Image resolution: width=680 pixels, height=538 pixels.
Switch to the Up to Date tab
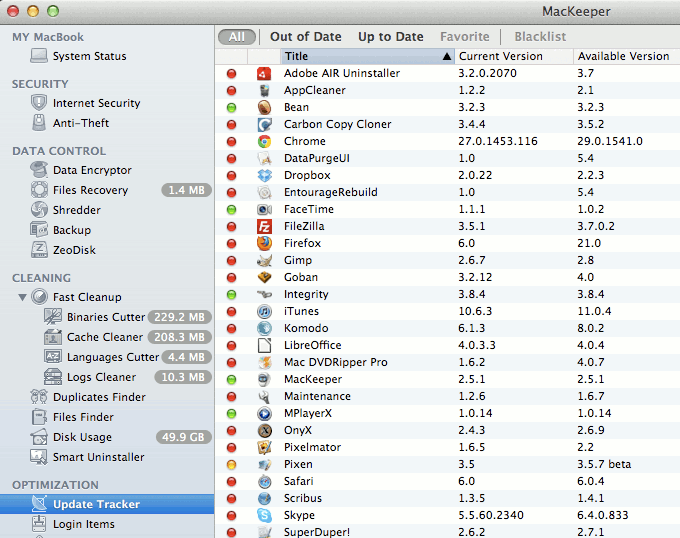(391, 37)
